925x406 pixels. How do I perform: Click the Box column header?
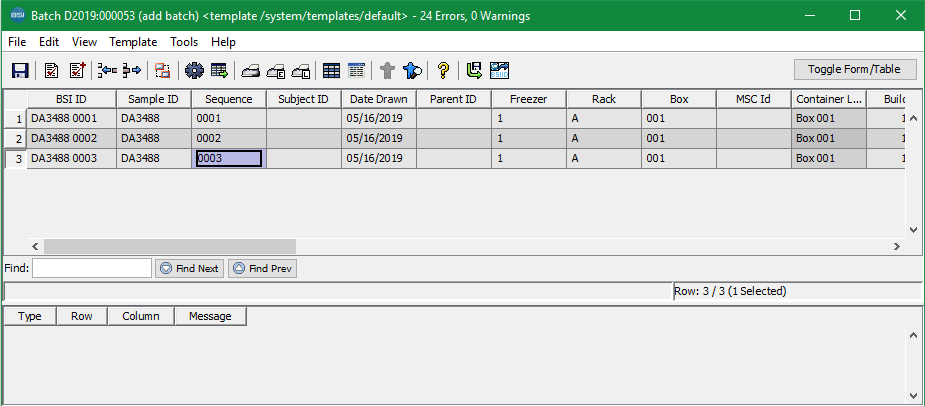point(679,99)
